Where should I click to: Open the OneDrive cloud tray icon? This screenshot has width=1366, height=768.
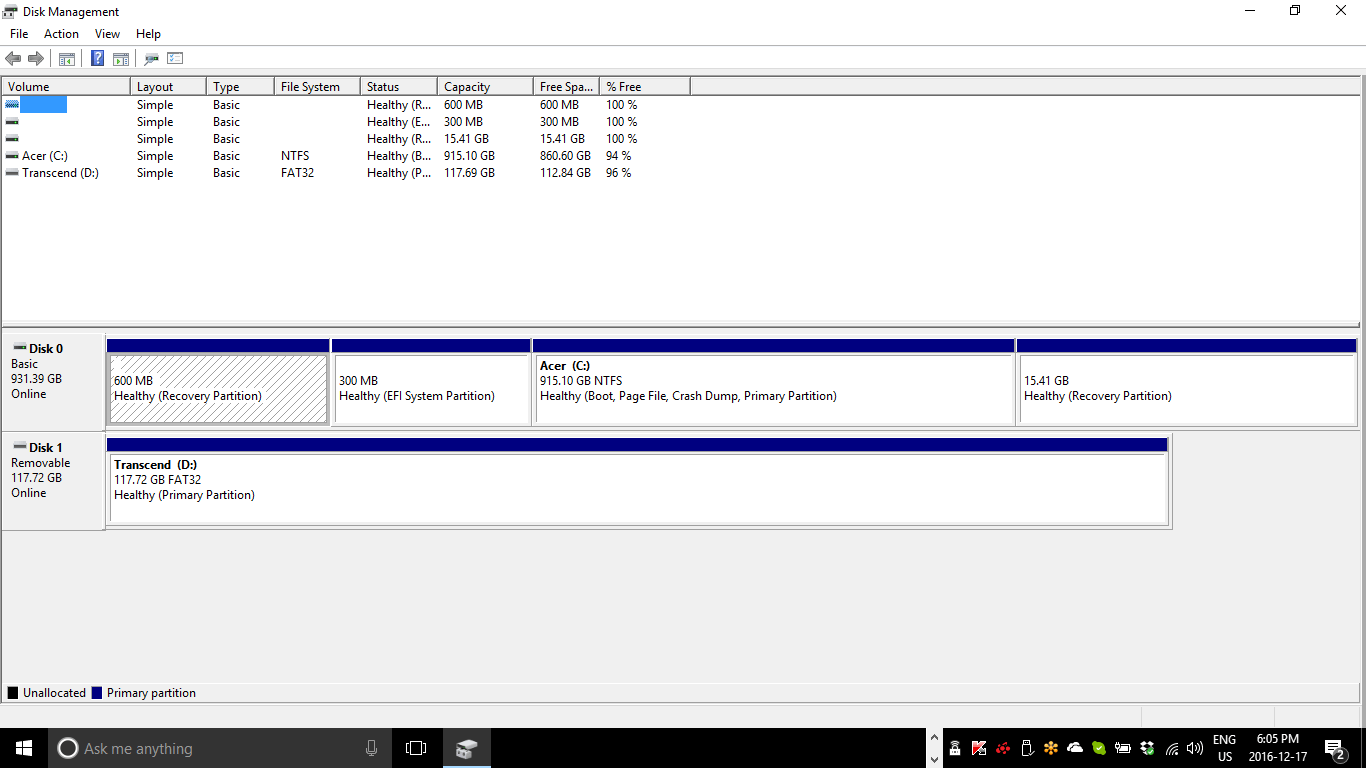click(1075, 748)
